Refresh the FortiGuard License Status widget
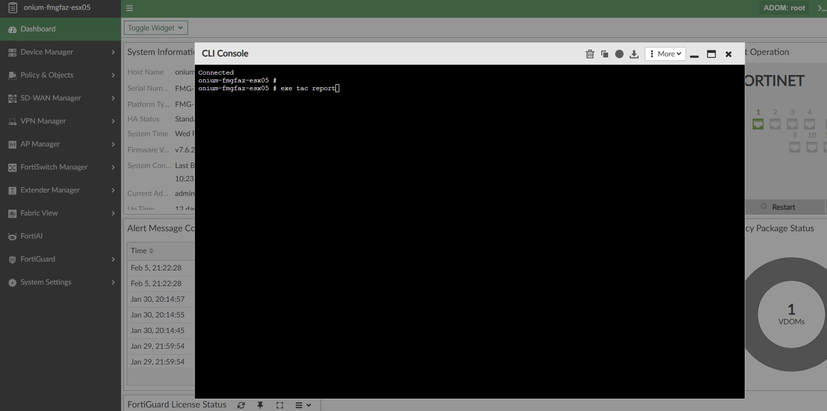This screenshot has width=827, height=411. [x=241, y=405]
